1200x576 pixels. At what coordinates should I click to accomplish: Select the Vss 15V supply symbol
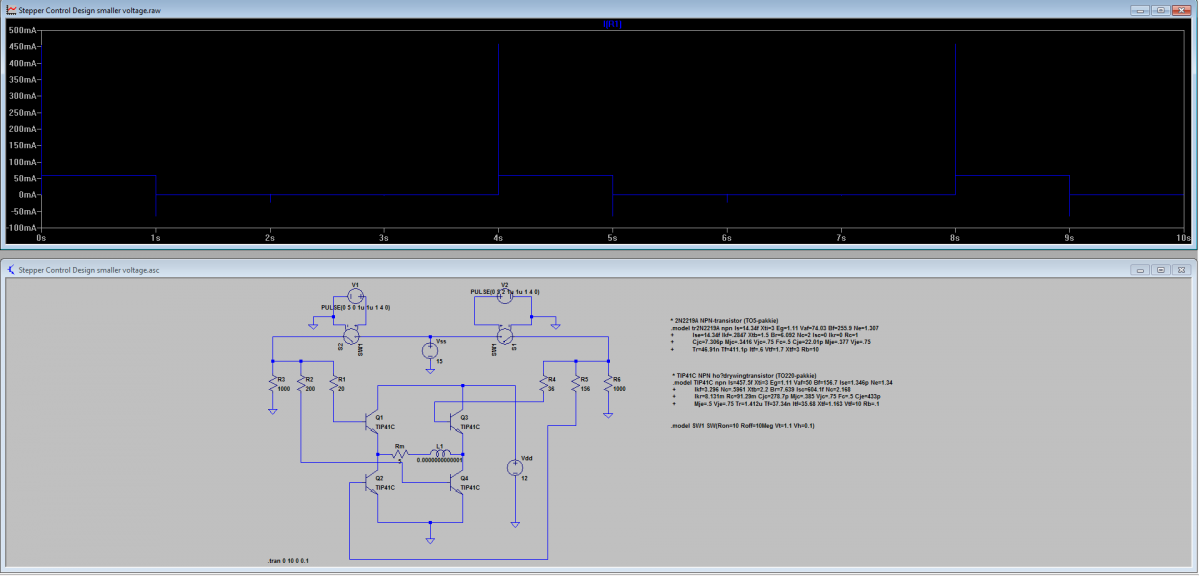point(429,350)
